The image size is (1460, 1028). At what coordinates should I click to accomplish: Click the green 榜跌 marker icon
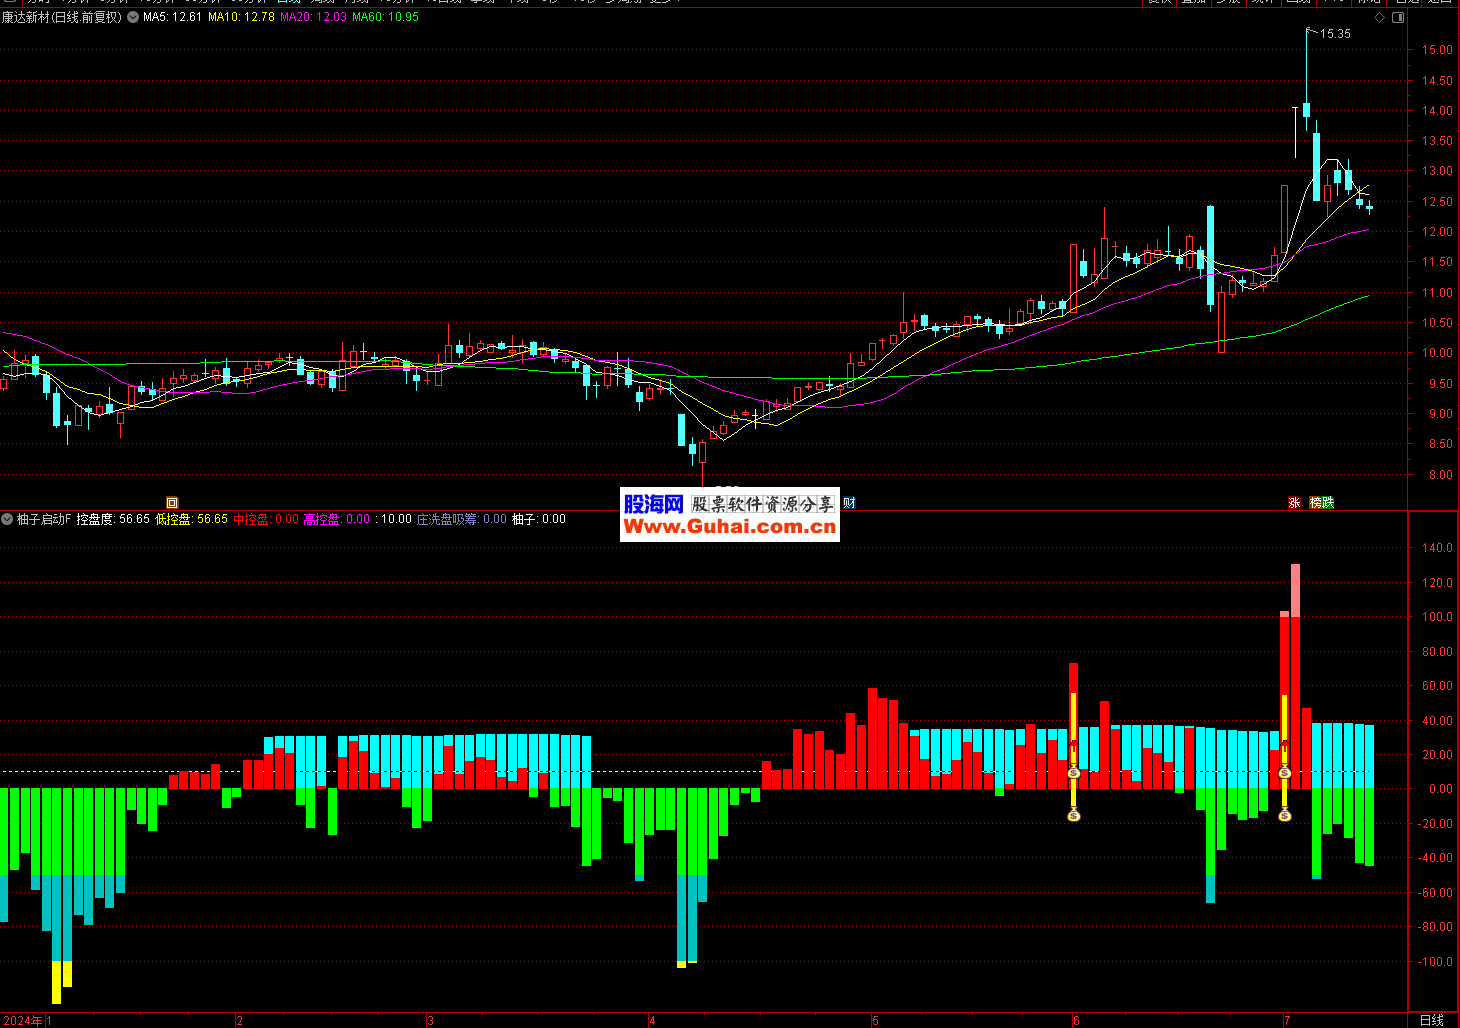pyautogui.click(x=1322, y=503)
